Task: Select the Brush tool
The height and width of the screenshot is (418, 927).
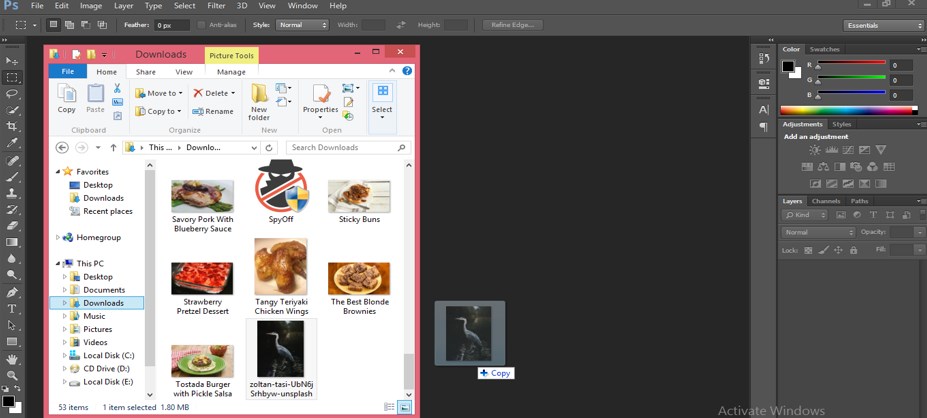Action: tap(12, 177)
